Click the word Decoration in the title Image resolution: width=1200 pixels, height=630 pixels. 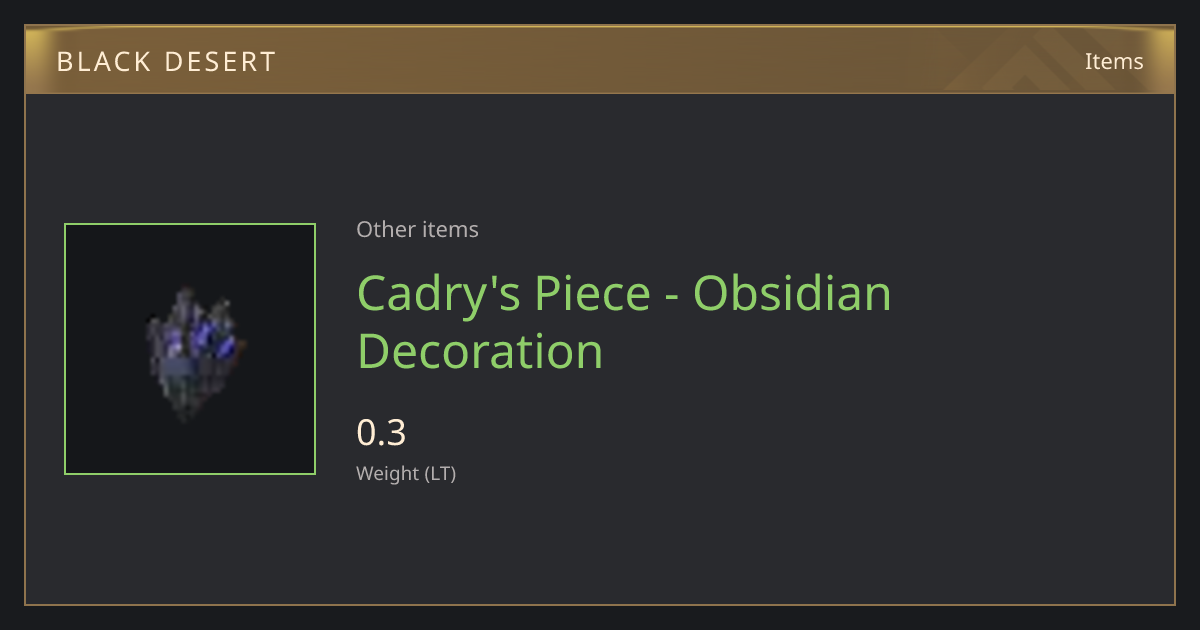[480, 351]
